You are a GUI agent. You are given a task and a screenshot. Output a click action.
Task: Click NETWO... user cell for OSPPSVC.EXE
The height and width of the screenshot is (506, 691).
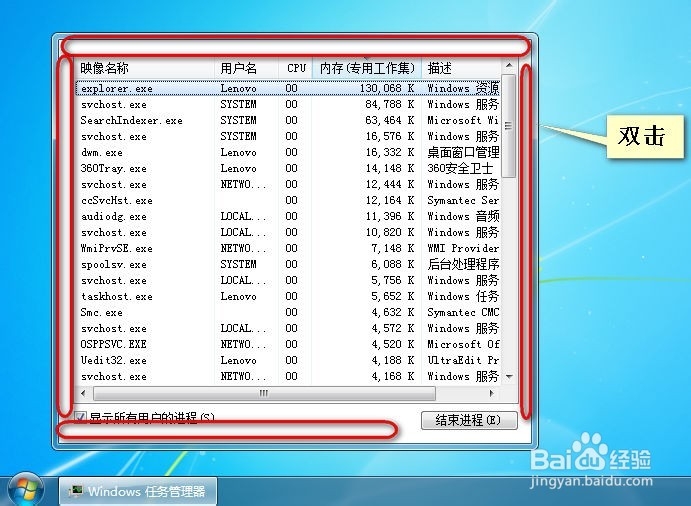tap(243, 344)
